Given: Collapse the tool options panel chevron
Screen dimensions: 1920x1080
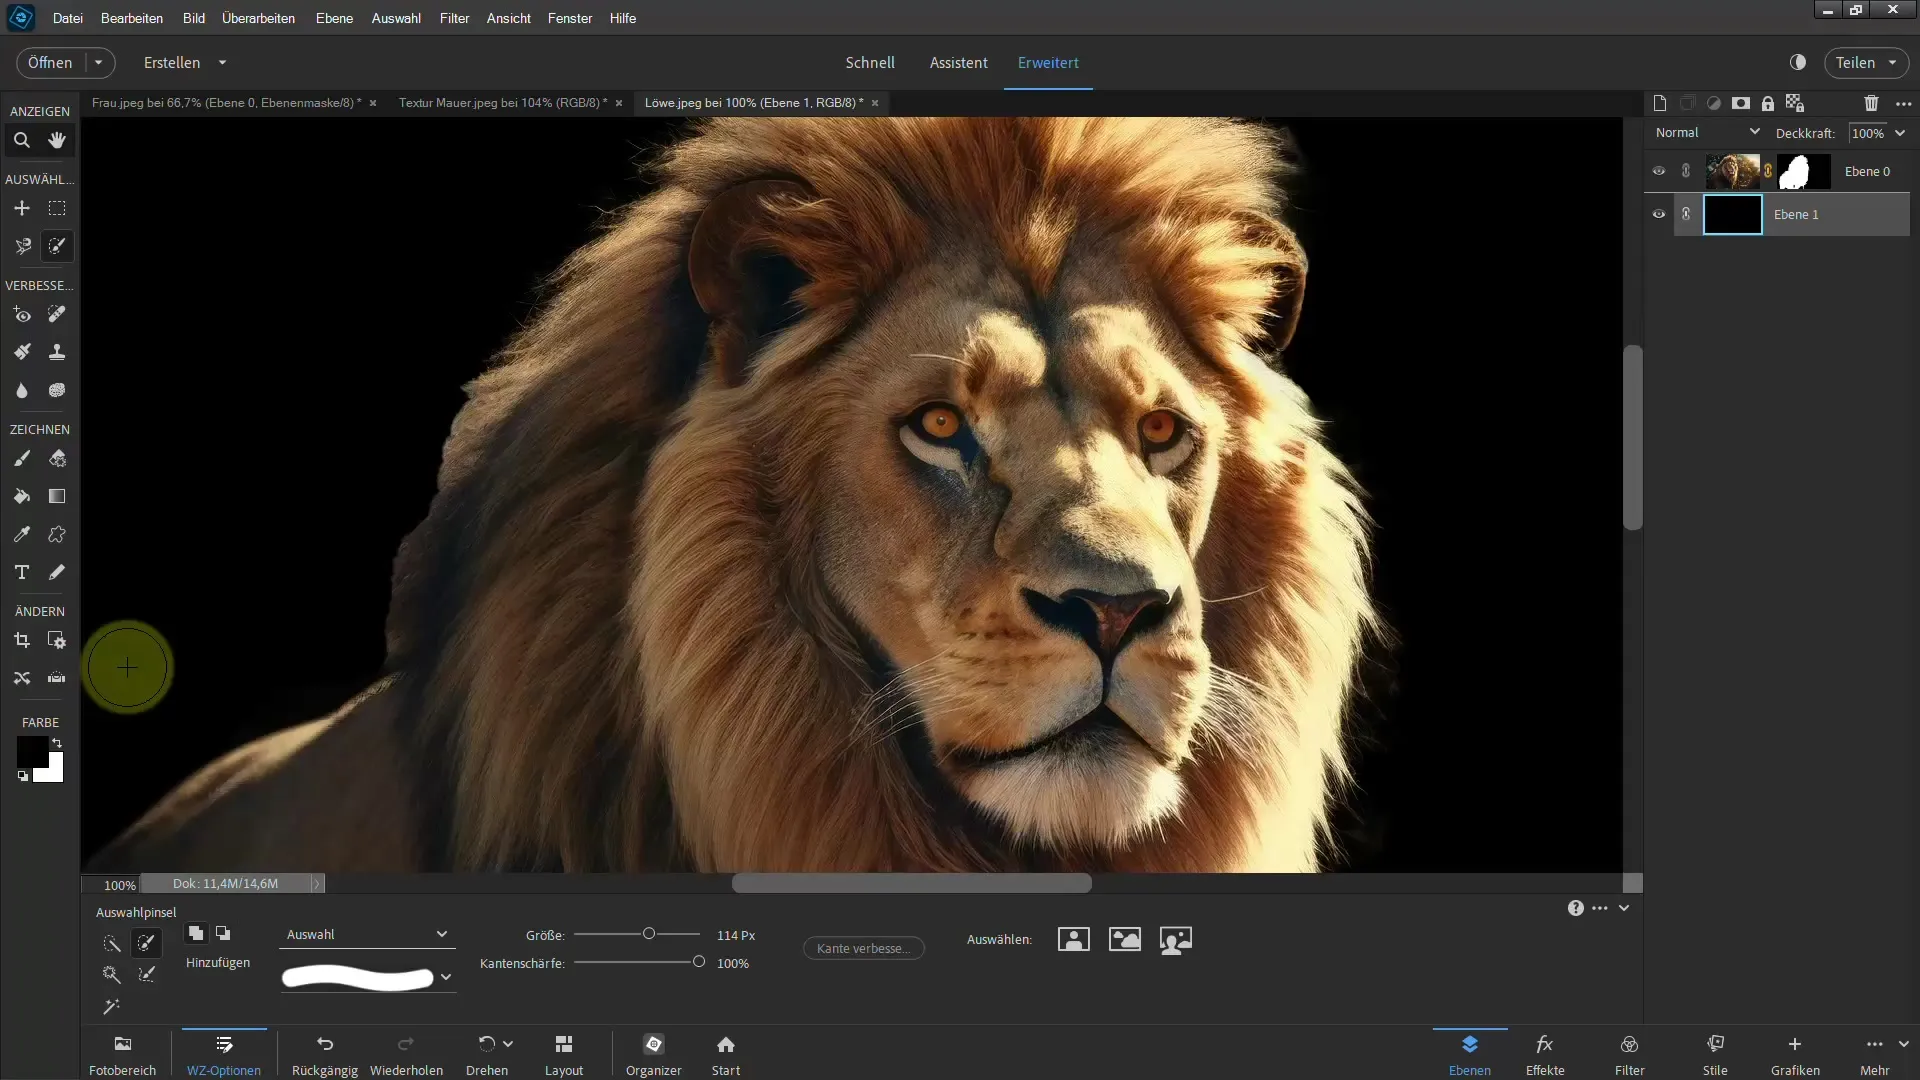Looking at the screenshot, I should pos(1624,908).
